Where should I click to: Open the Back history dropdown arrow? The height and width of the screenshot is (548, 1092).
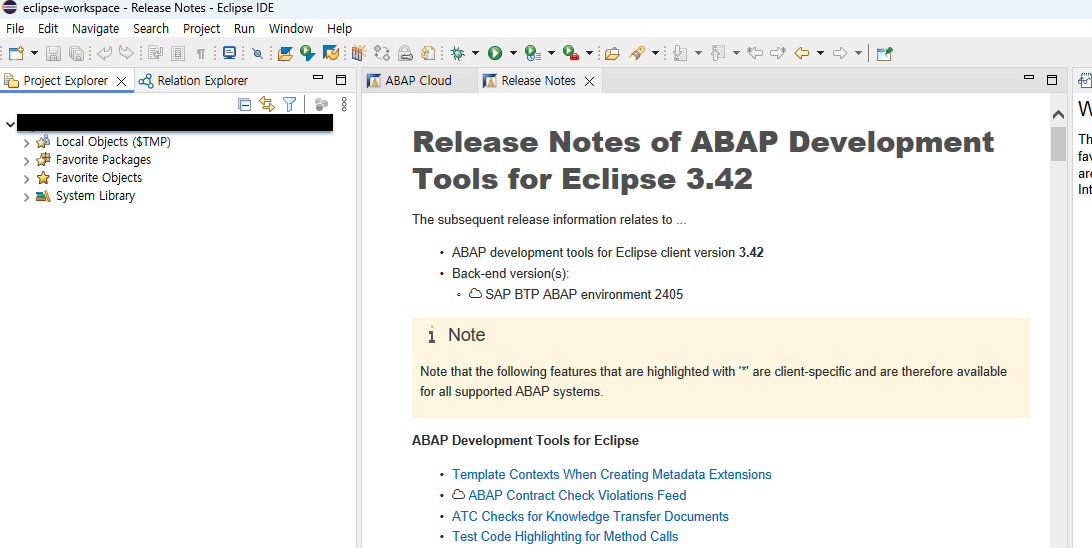[820, 53]
